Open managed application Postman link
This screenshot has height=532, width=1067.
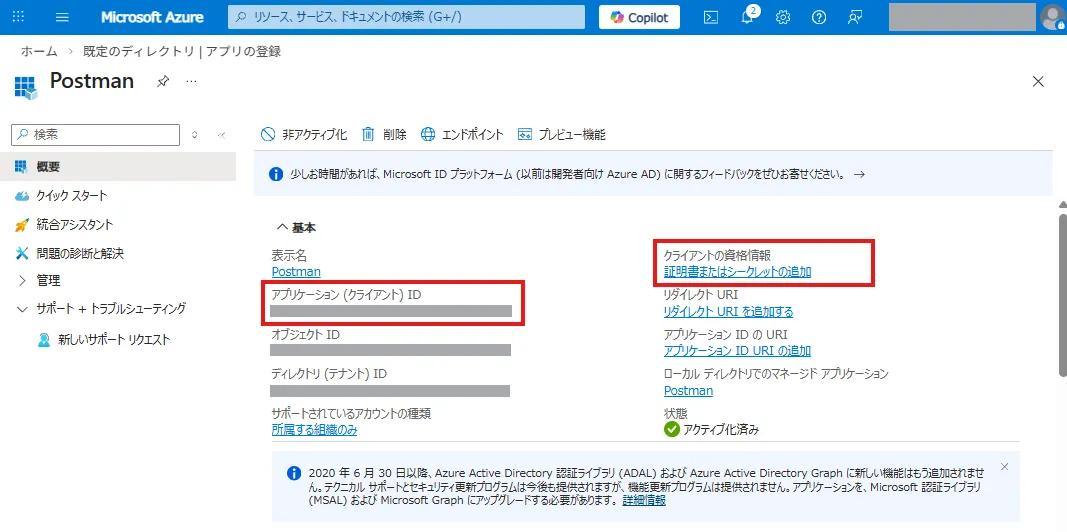(688, 390)
